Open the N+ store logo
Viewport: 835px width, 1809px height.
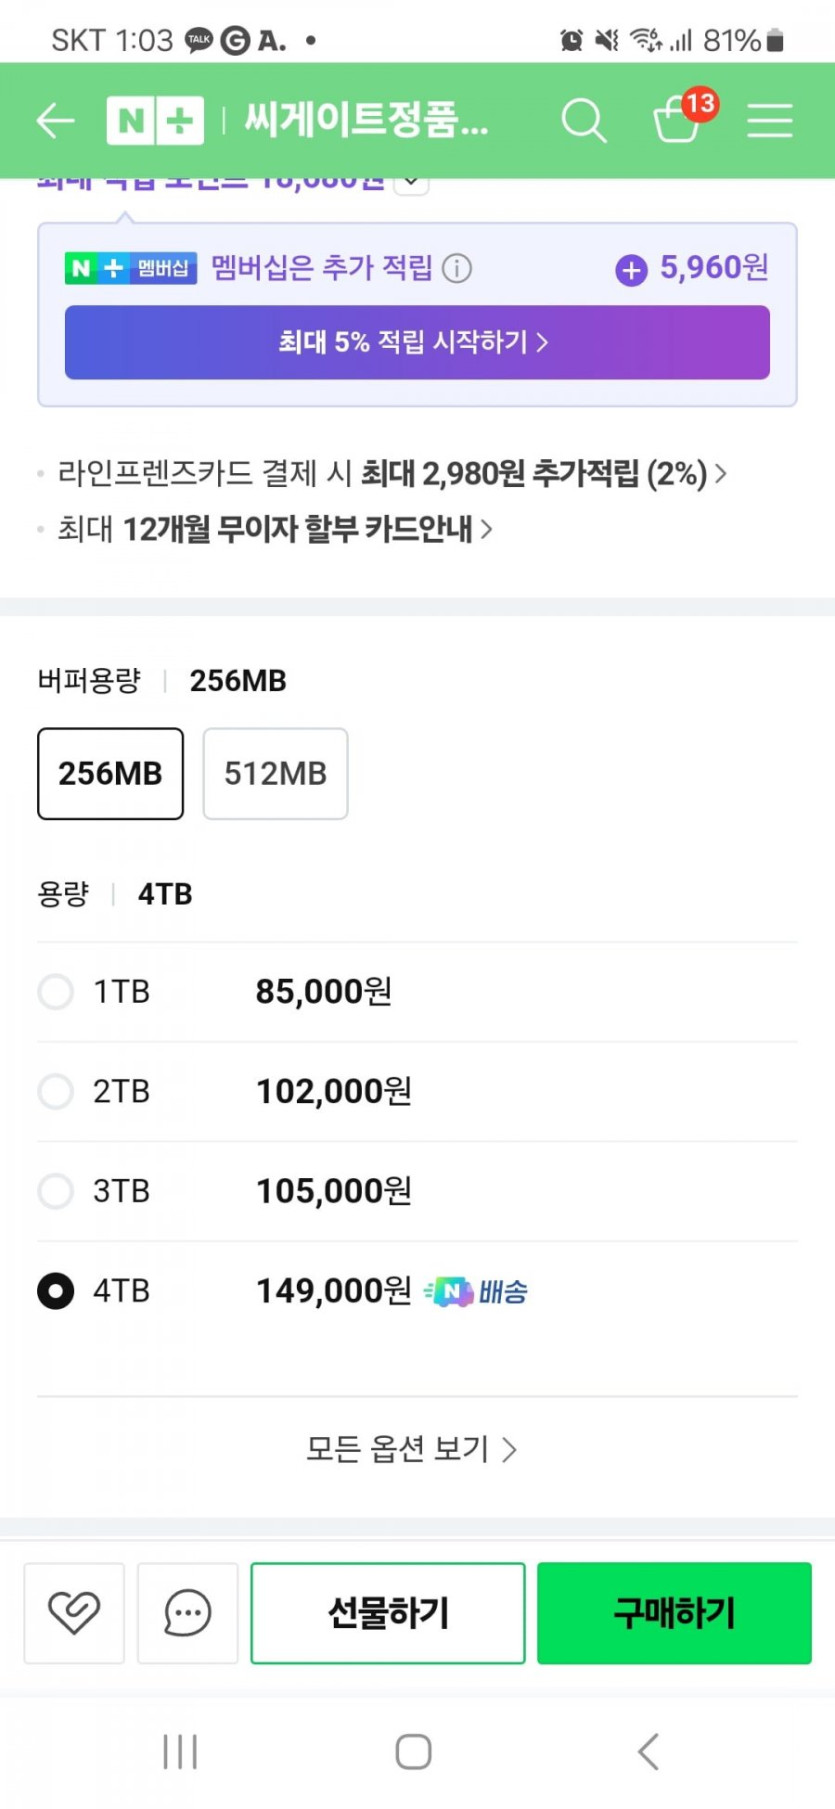point(155,121)
